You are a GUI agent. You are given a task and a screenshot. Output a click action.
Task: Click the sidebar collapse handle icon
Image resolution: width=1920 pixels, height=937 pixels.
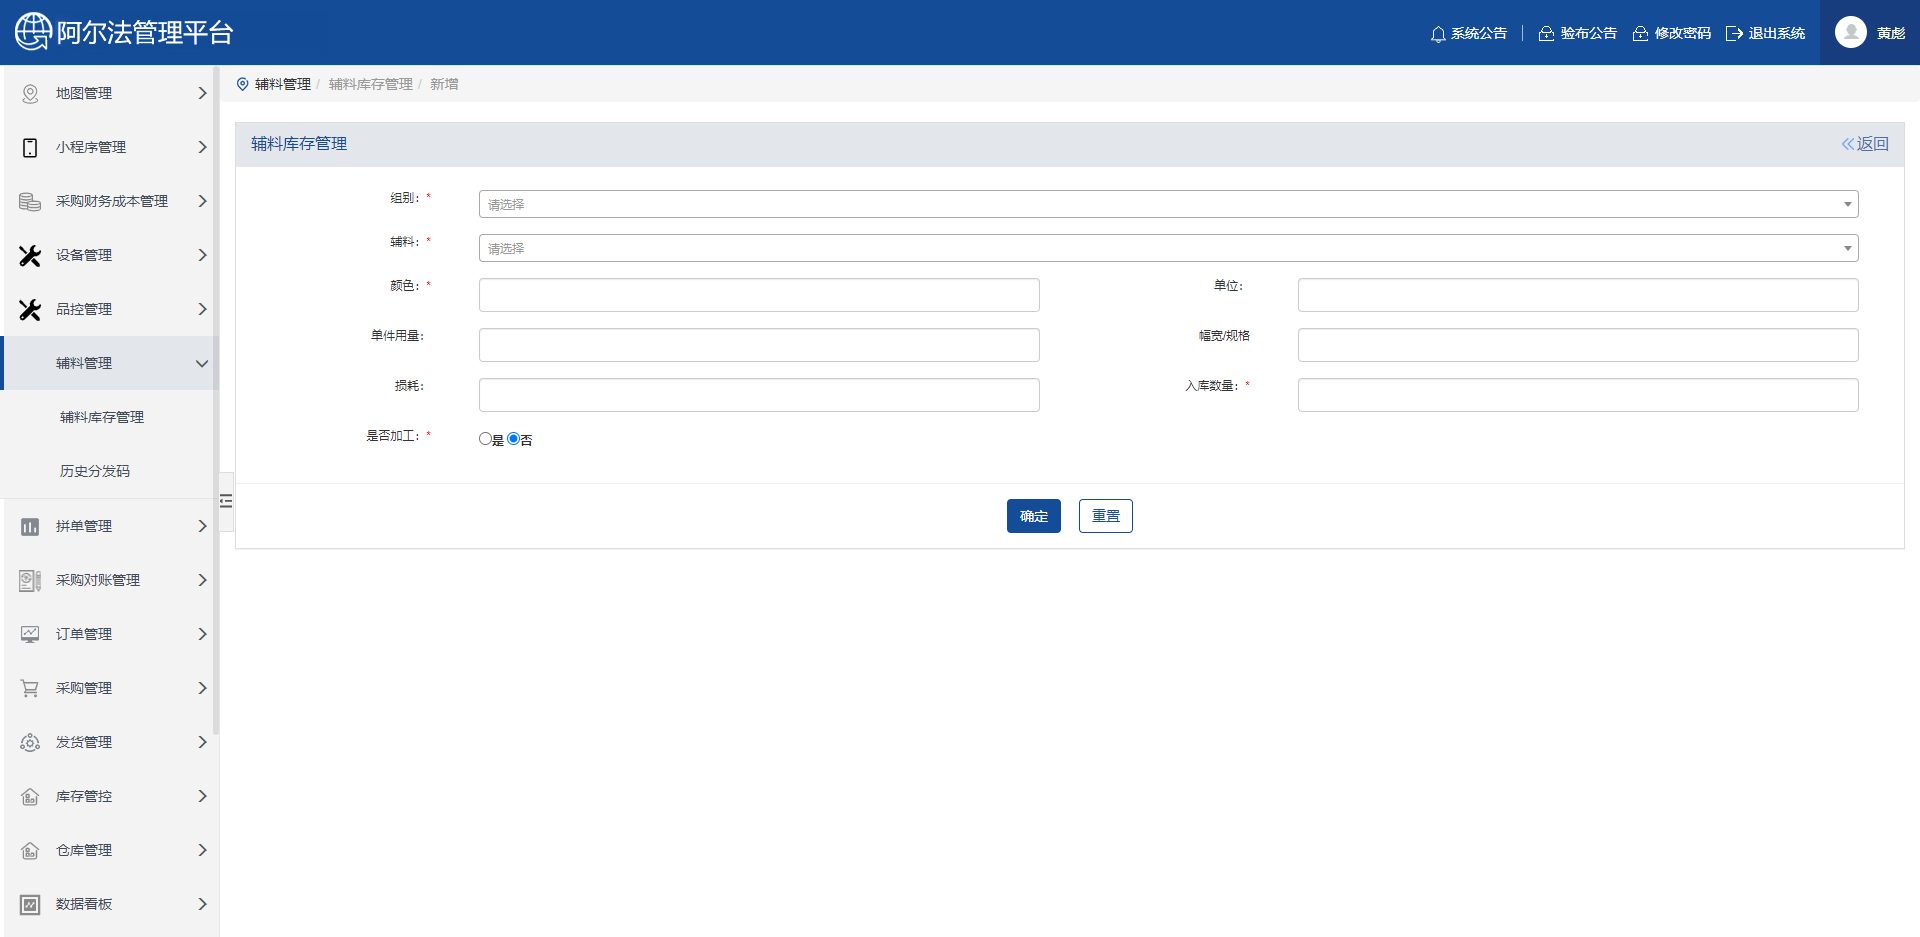click(226, 501)
